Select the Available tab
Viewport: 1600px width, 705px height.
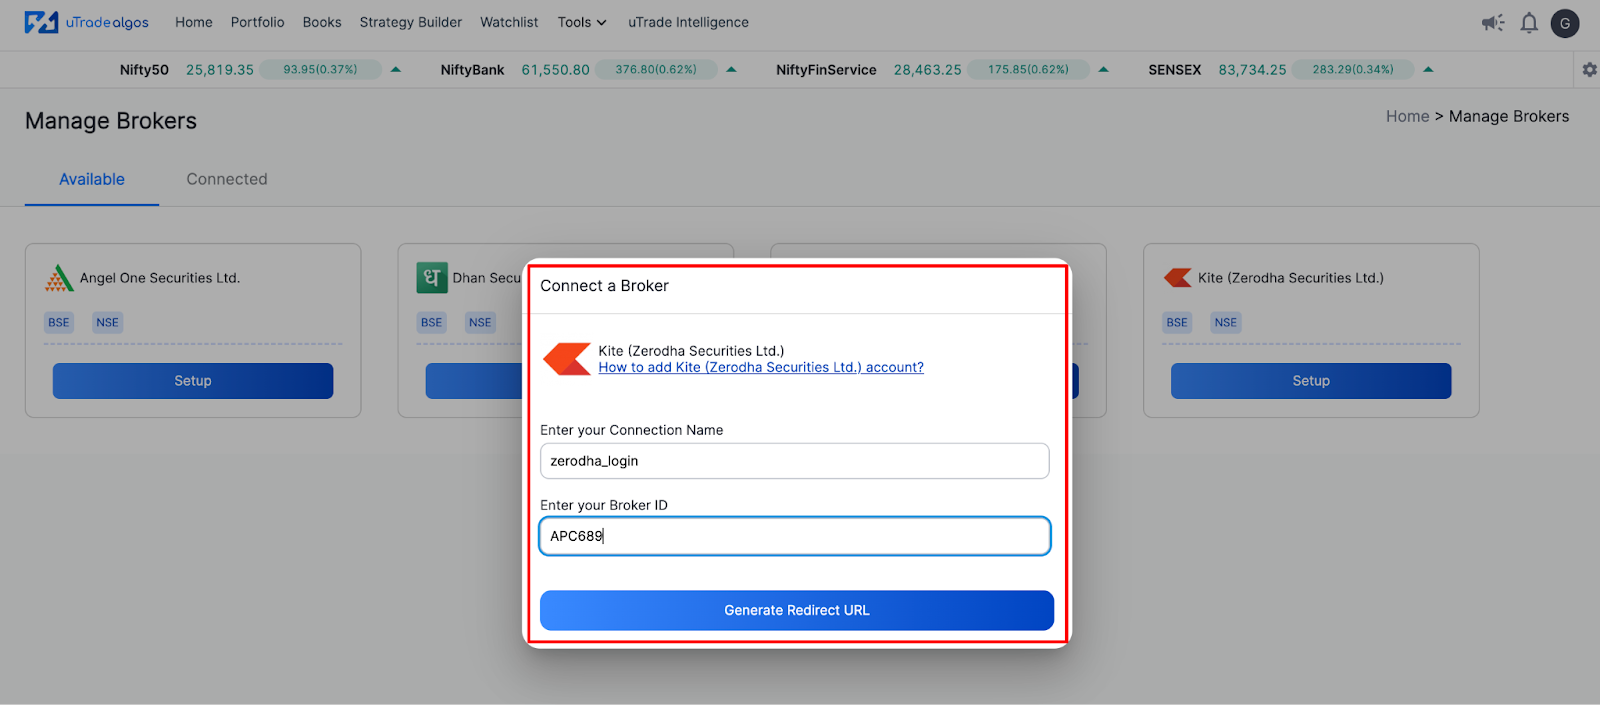click(x=92, y=179)
